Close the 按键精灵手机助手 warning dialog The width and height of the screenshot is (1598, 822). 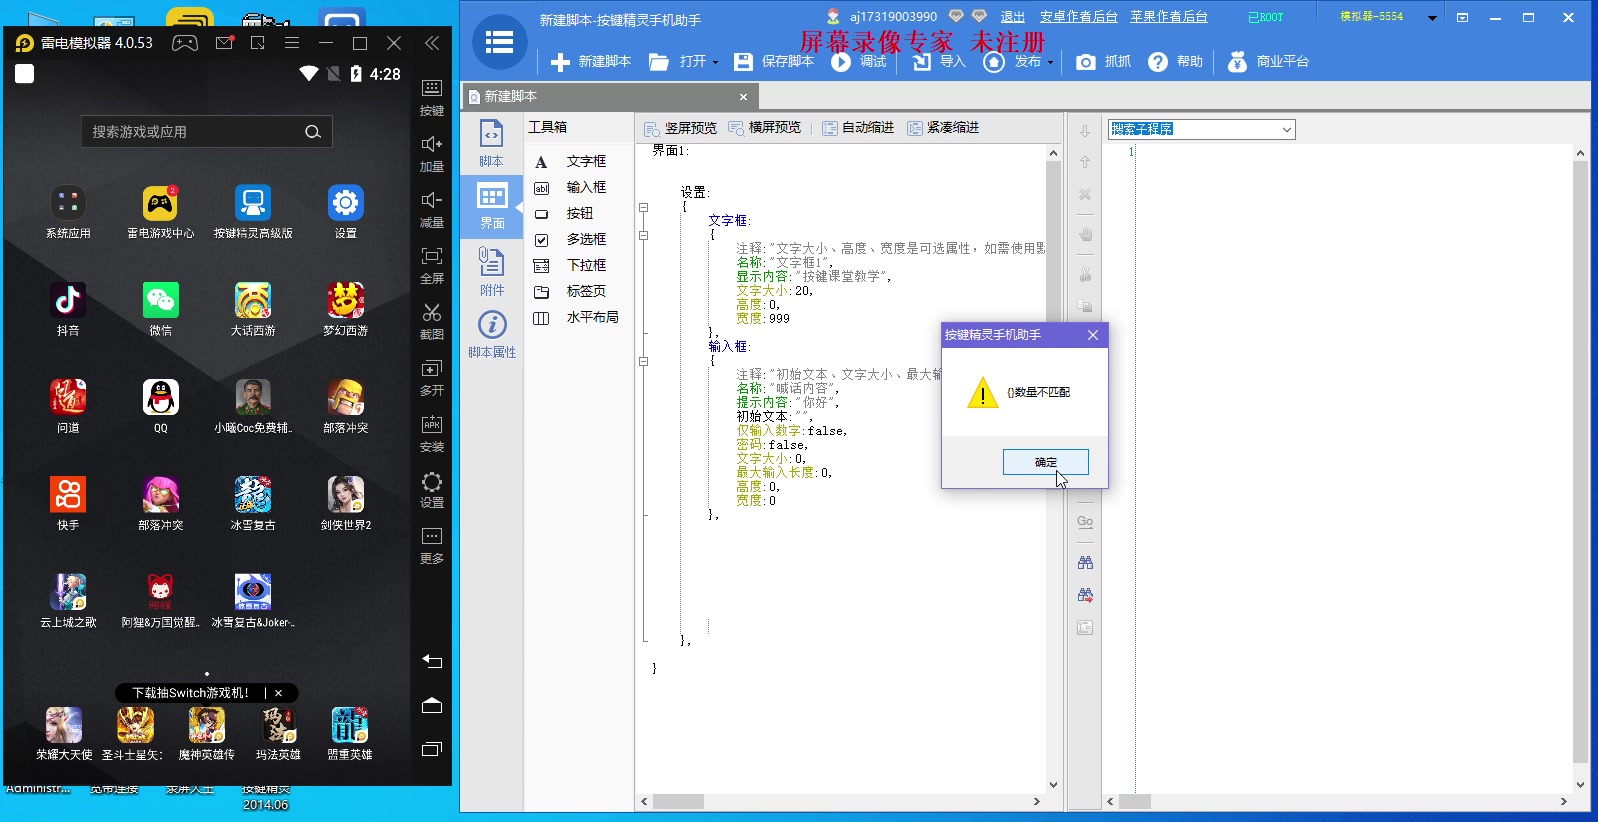1093,335
